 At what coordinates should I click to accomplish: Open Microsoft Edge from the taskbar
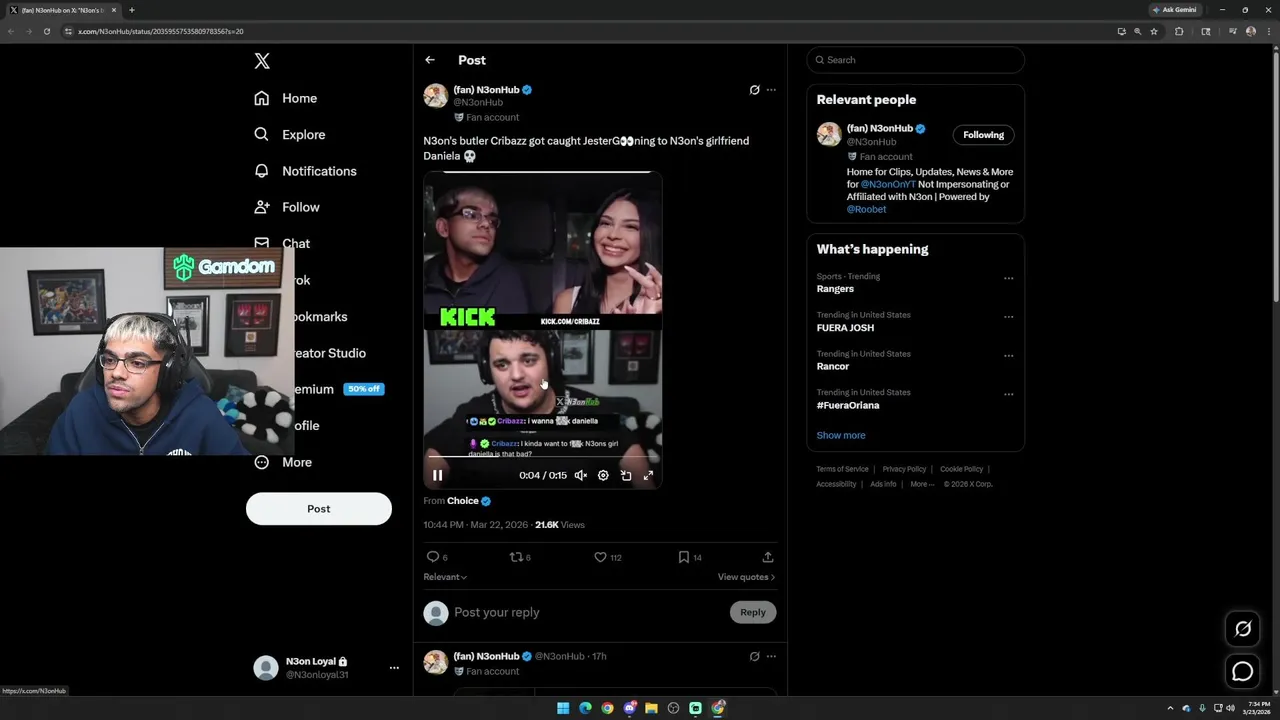(585, 708)
